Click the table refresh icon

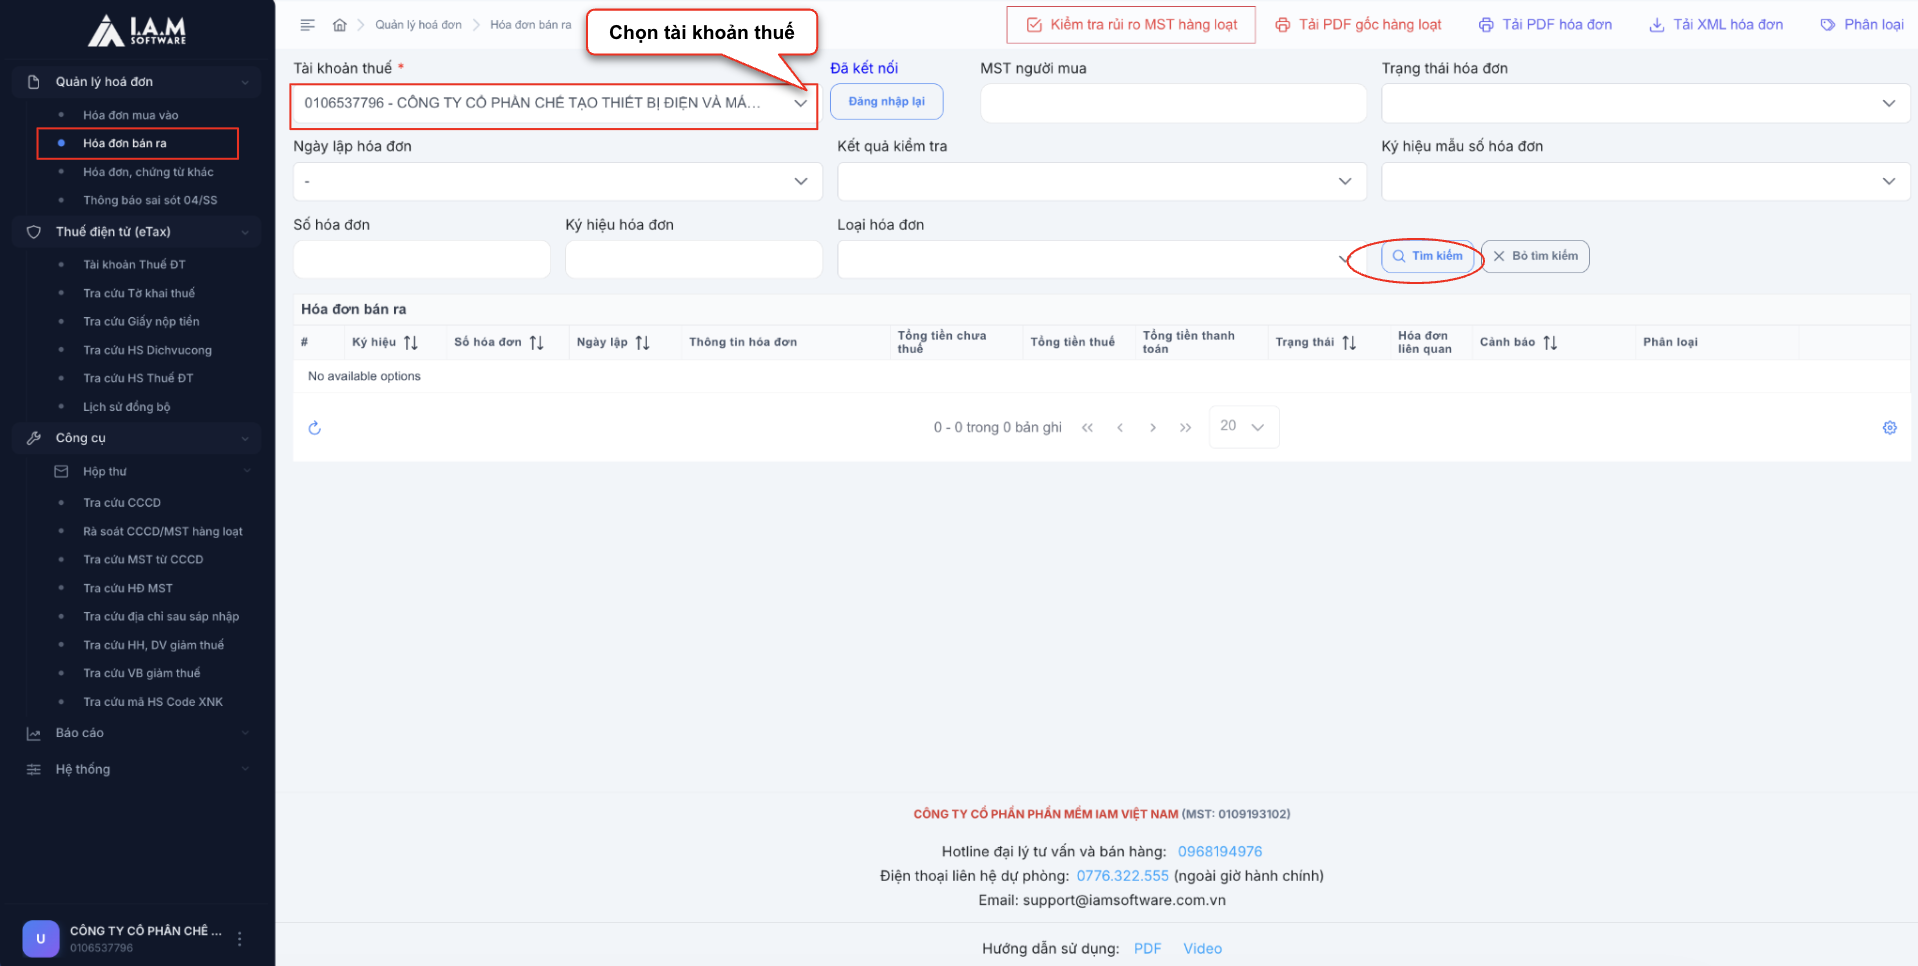(315, 428)
